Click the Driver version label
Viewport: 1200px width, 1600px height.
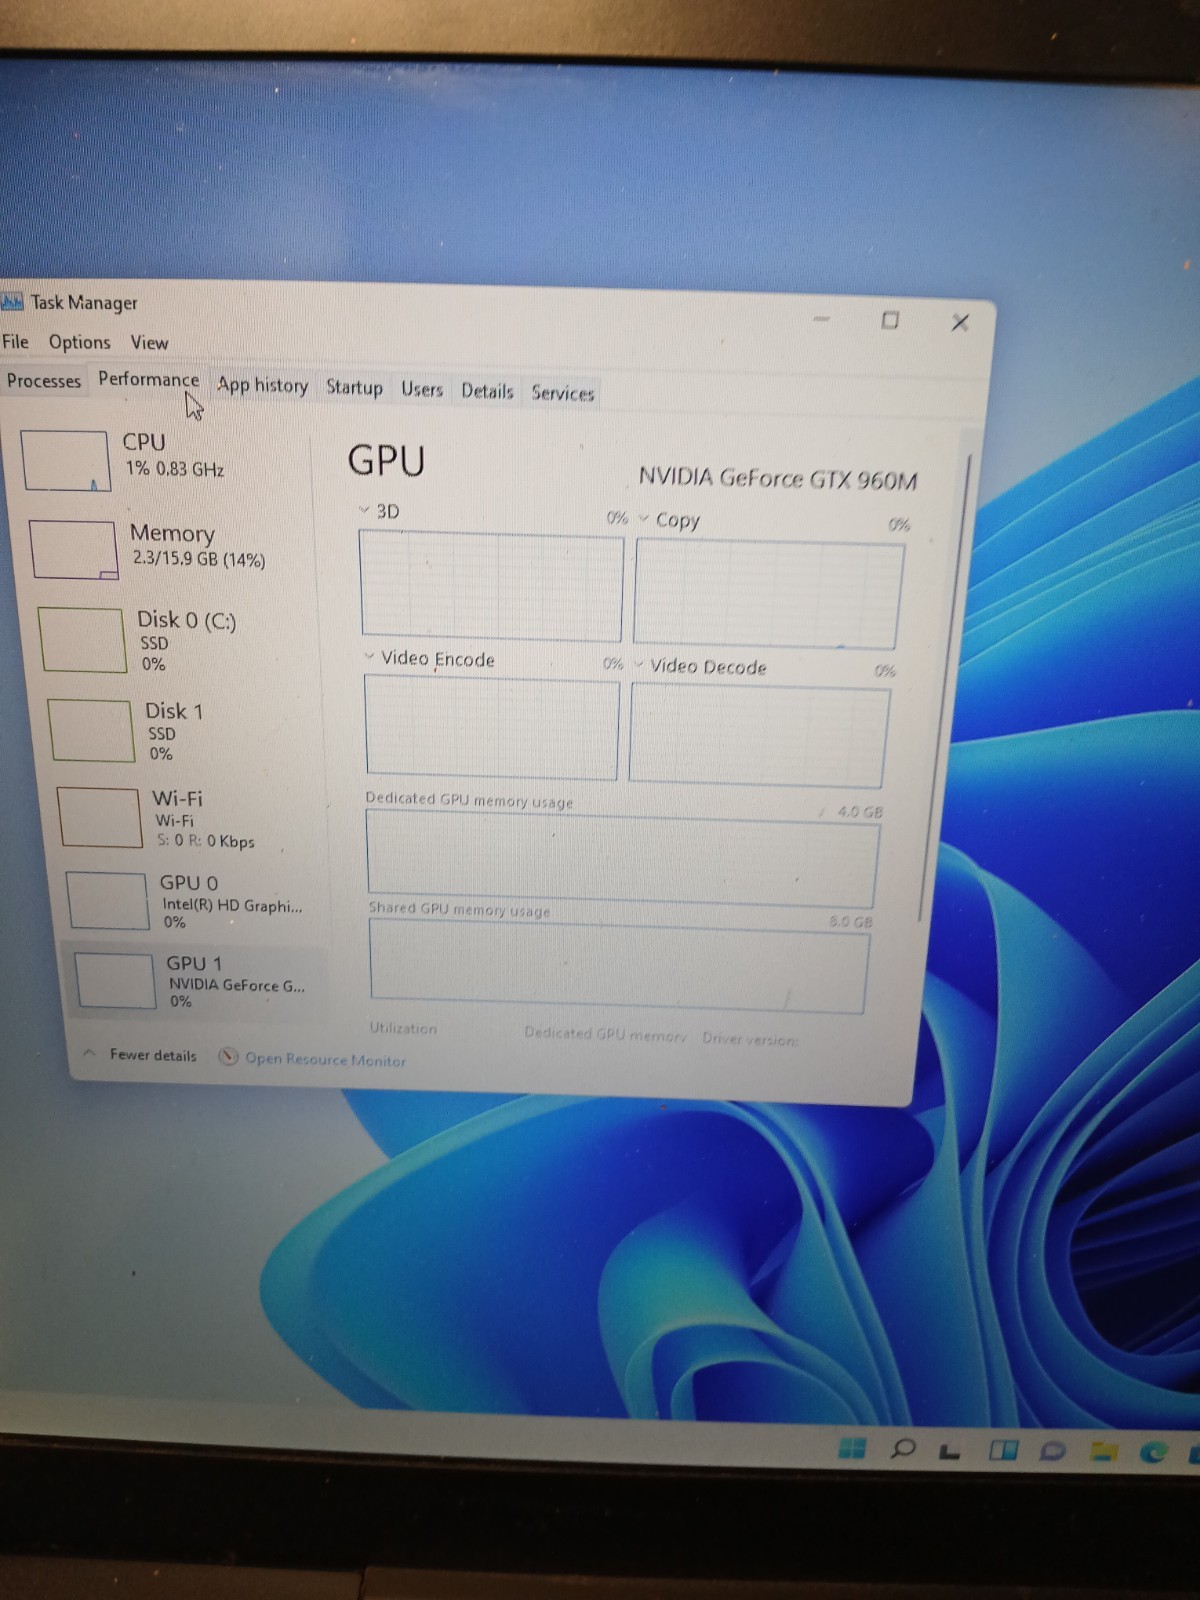(749, 1039)
